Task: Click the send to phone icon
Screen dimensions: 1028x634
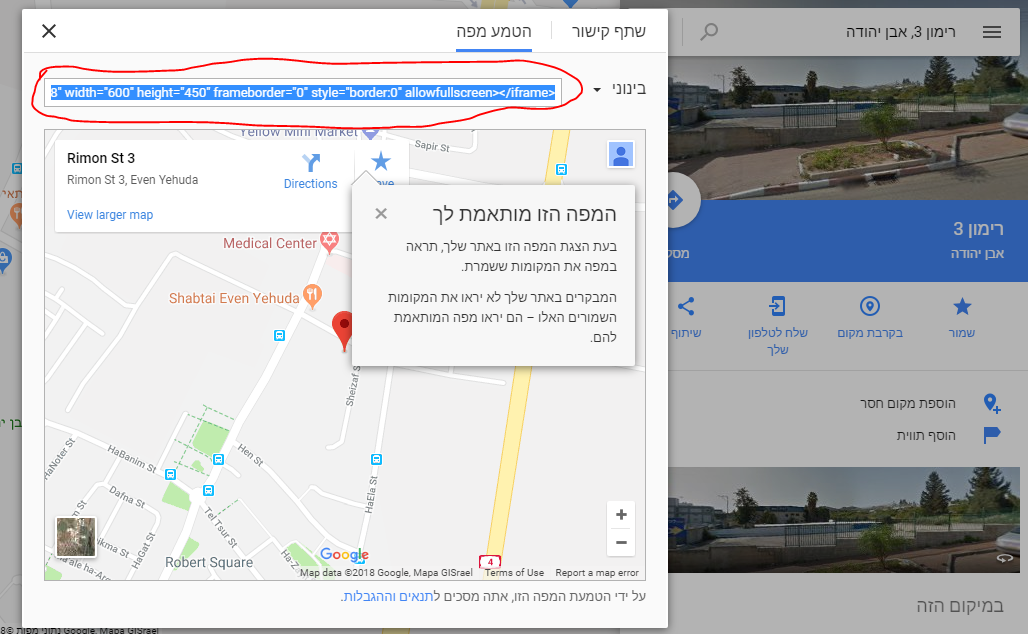Action: point(777,306)
